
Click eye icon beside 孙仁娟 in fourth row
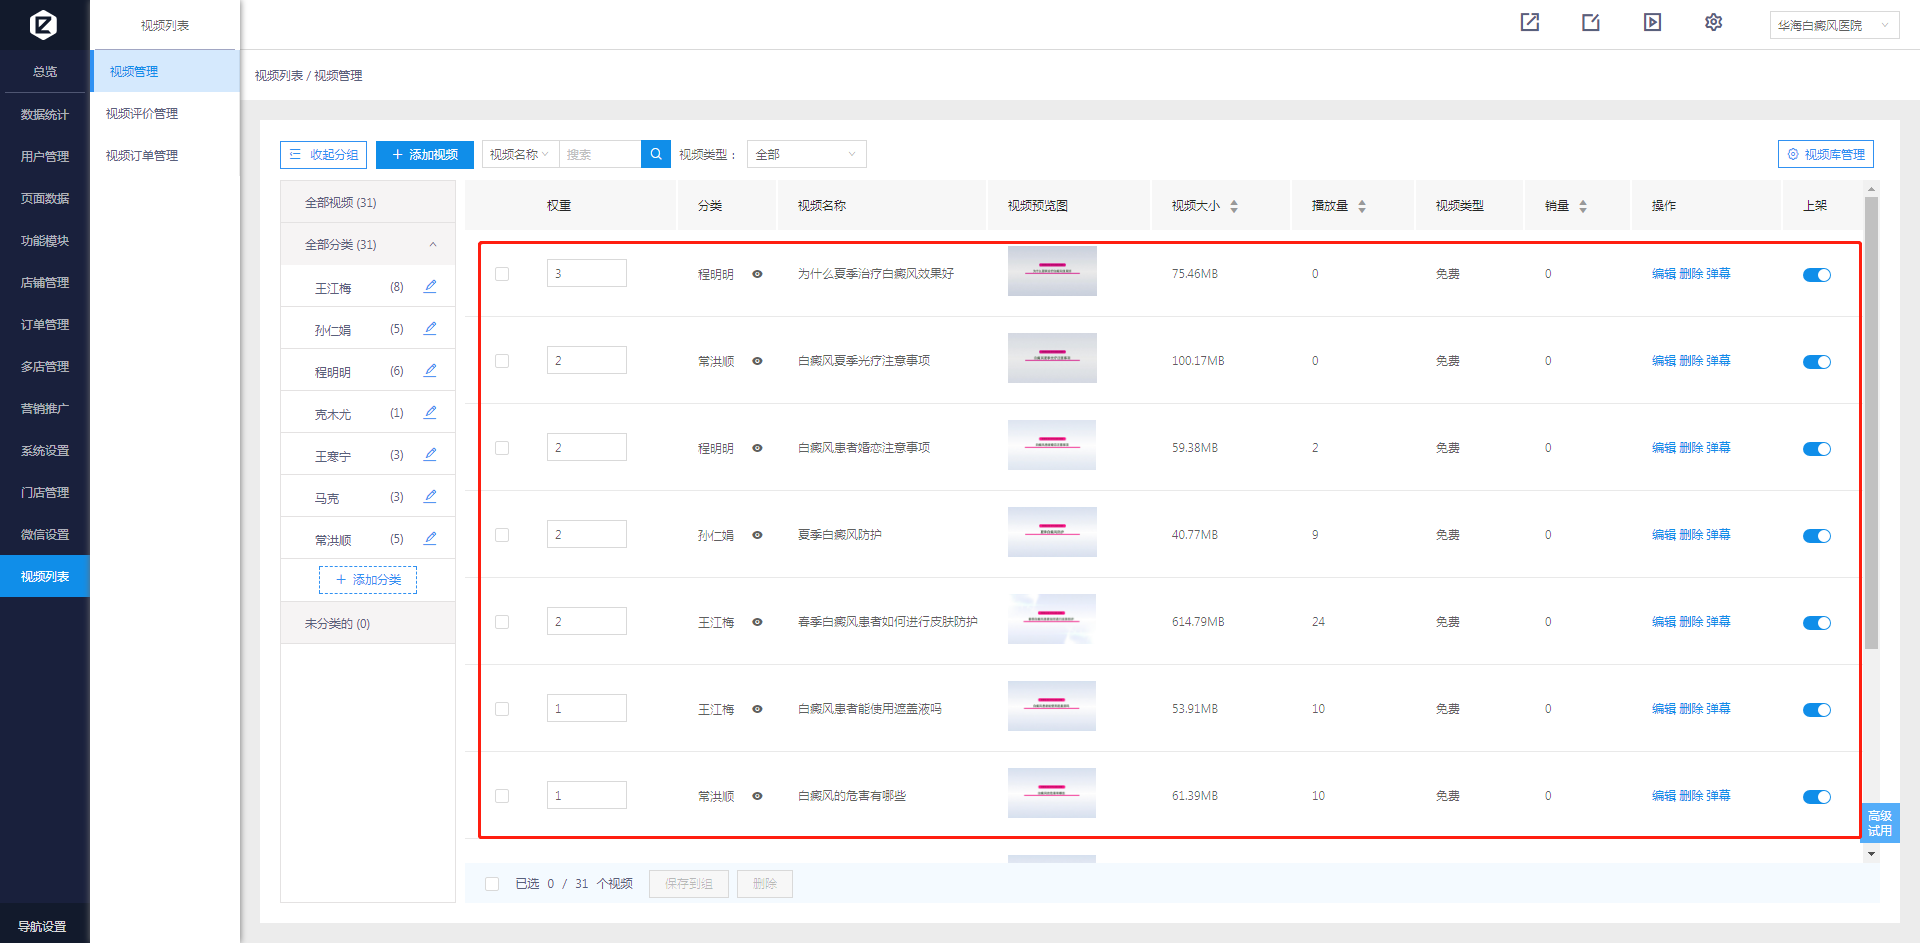click(x=757, y=535)
